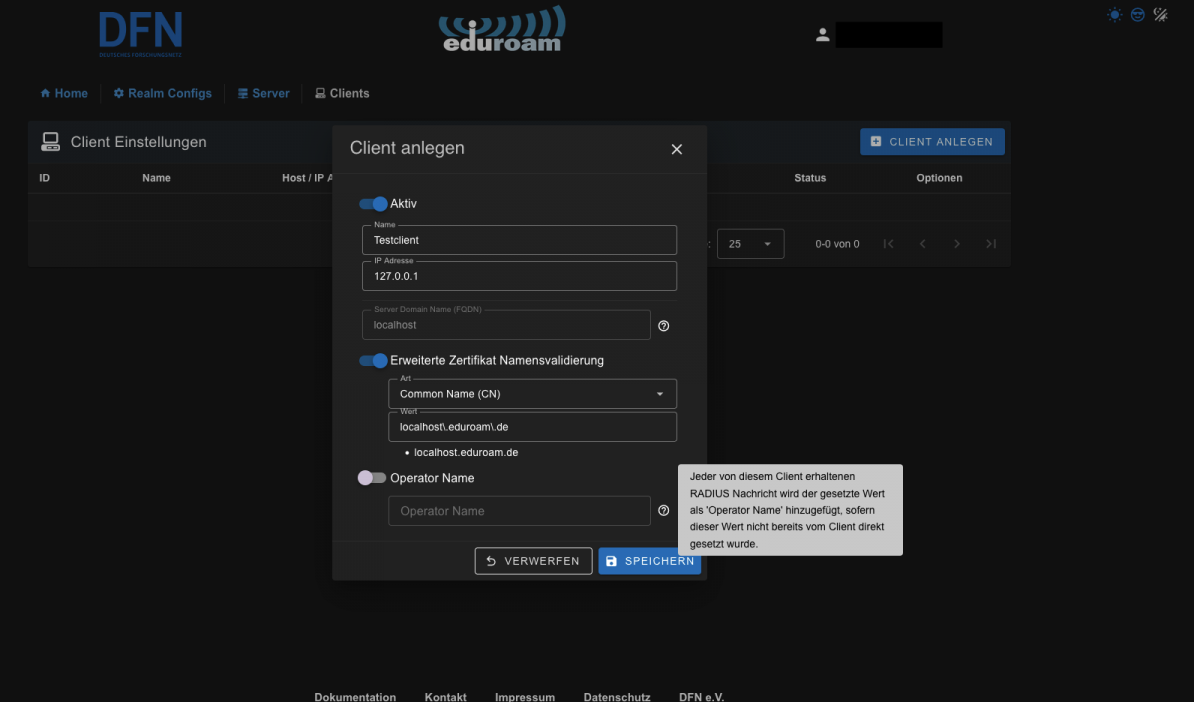Click into the IP Adresse input field
The image size is (1194, 702).
pos(519,276)
